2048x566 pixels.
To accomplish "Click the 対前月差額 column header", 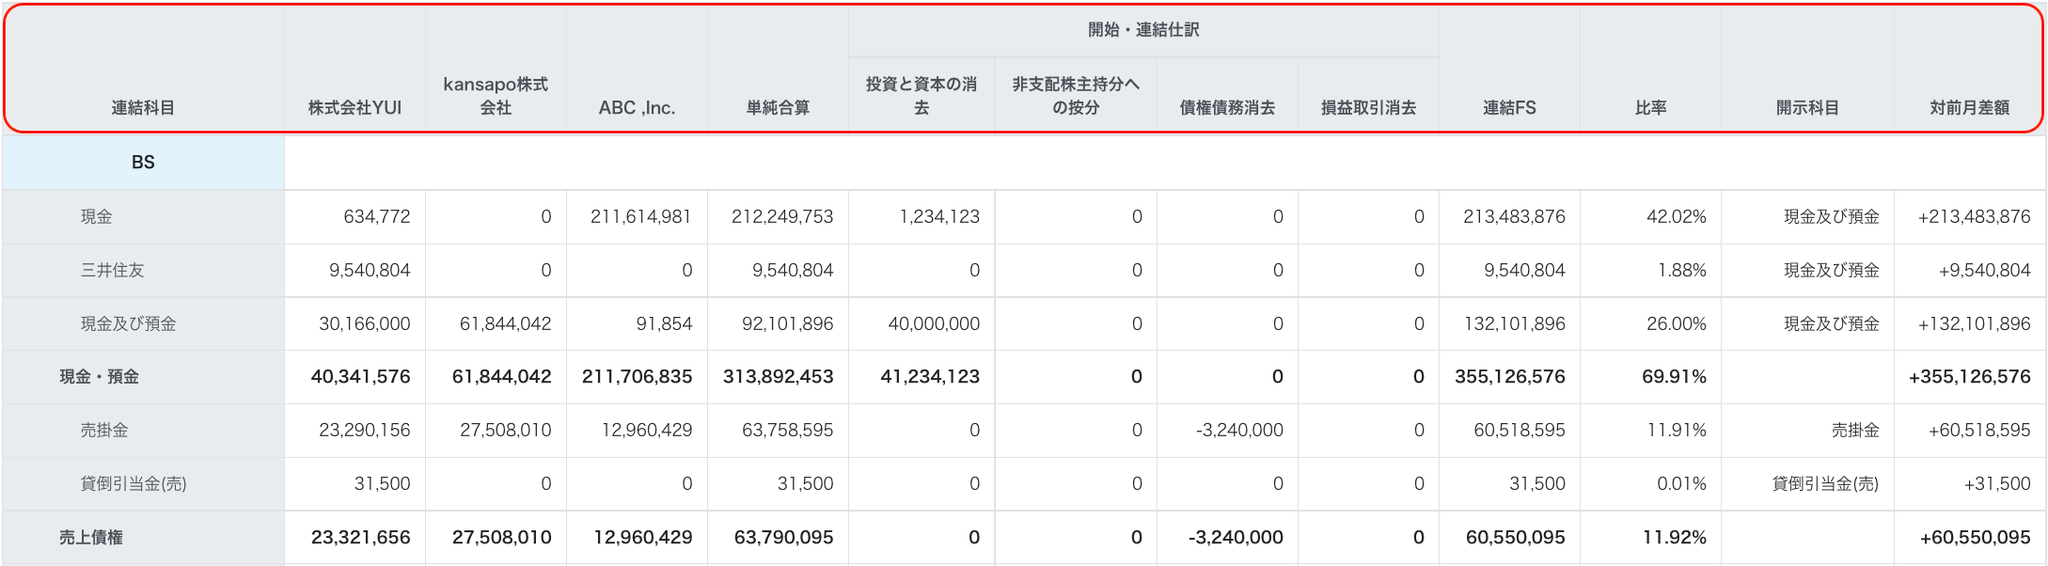I will (1969, 108).
